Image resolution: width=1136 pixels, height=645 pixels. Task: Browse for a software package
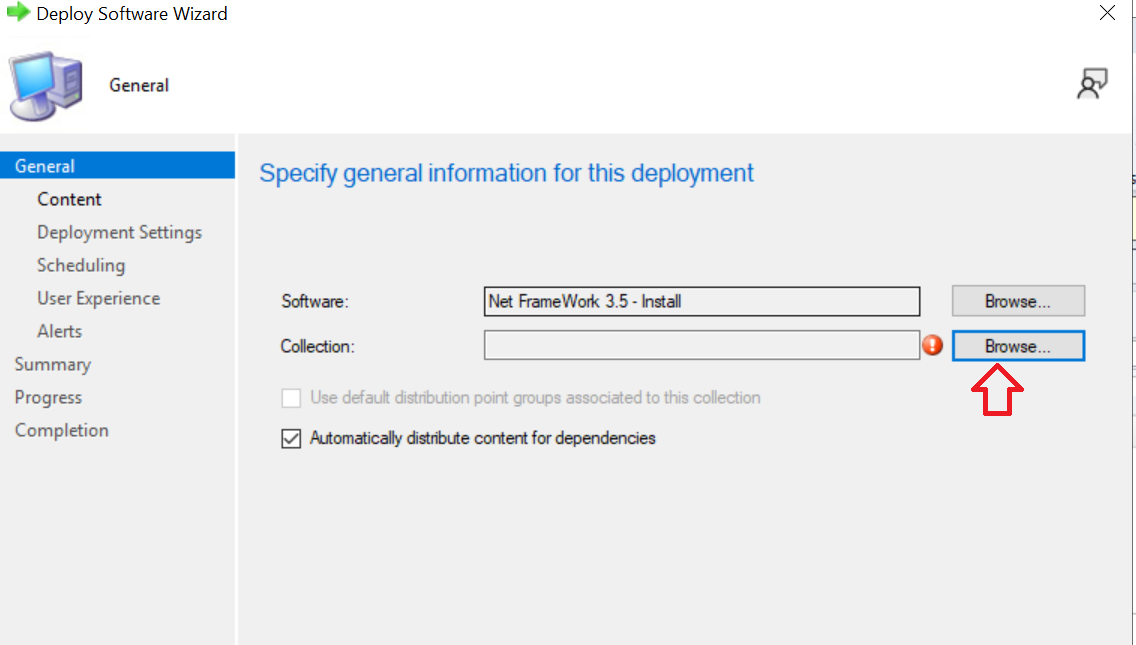[1017, 300]
